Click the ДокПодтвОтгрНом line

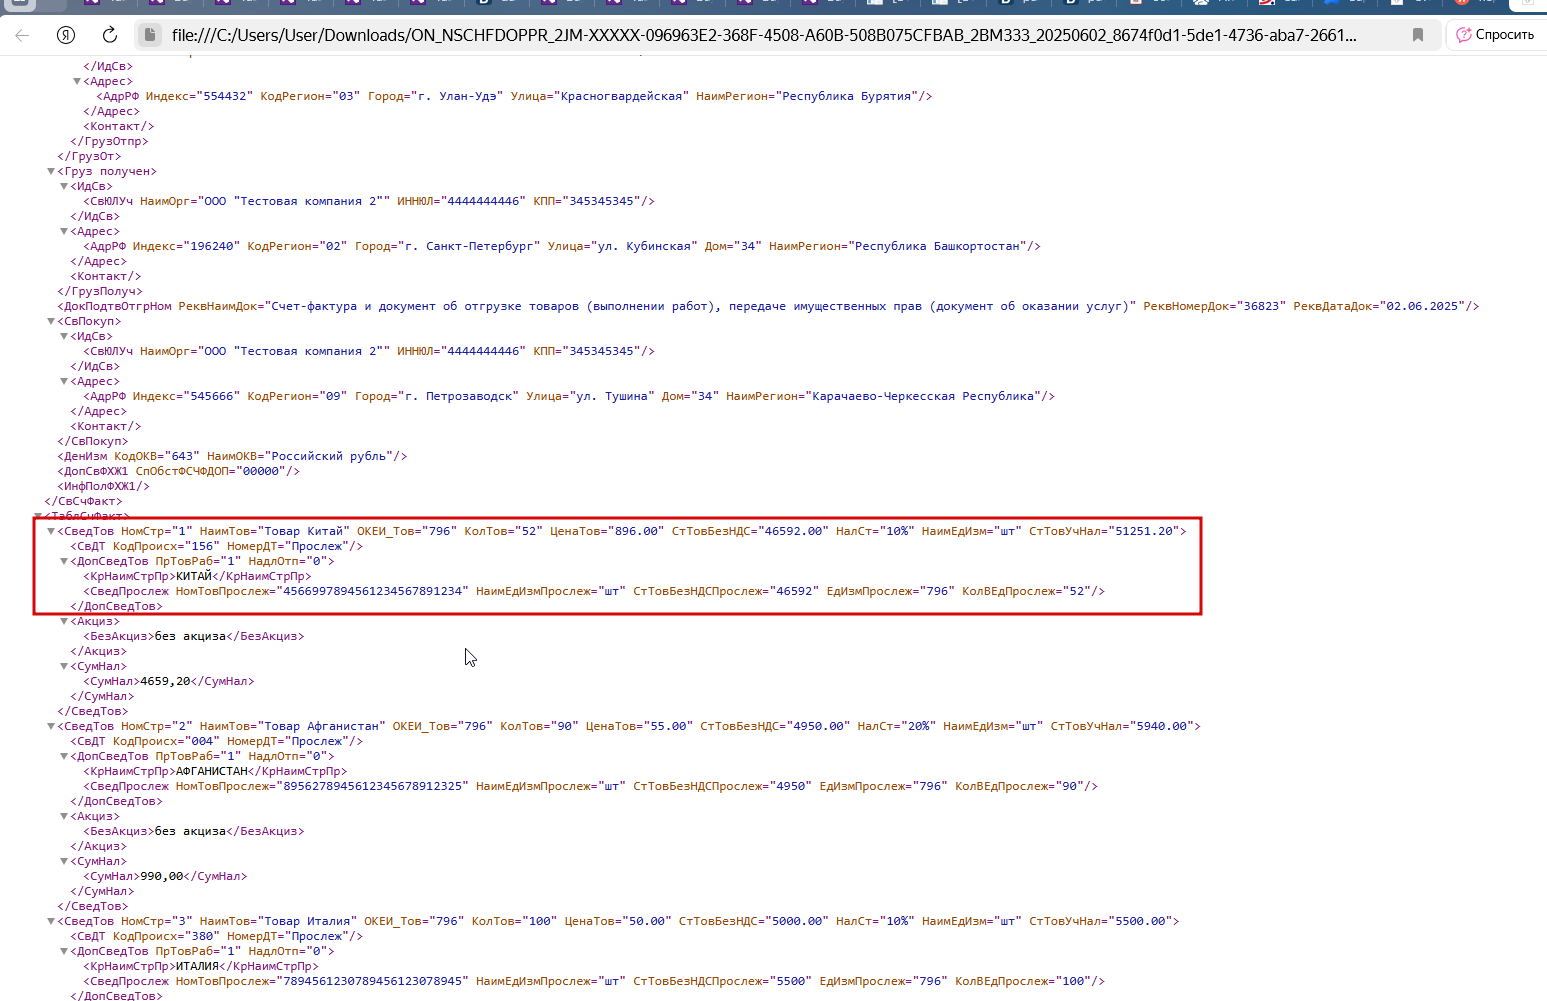[x=768, y=307]
